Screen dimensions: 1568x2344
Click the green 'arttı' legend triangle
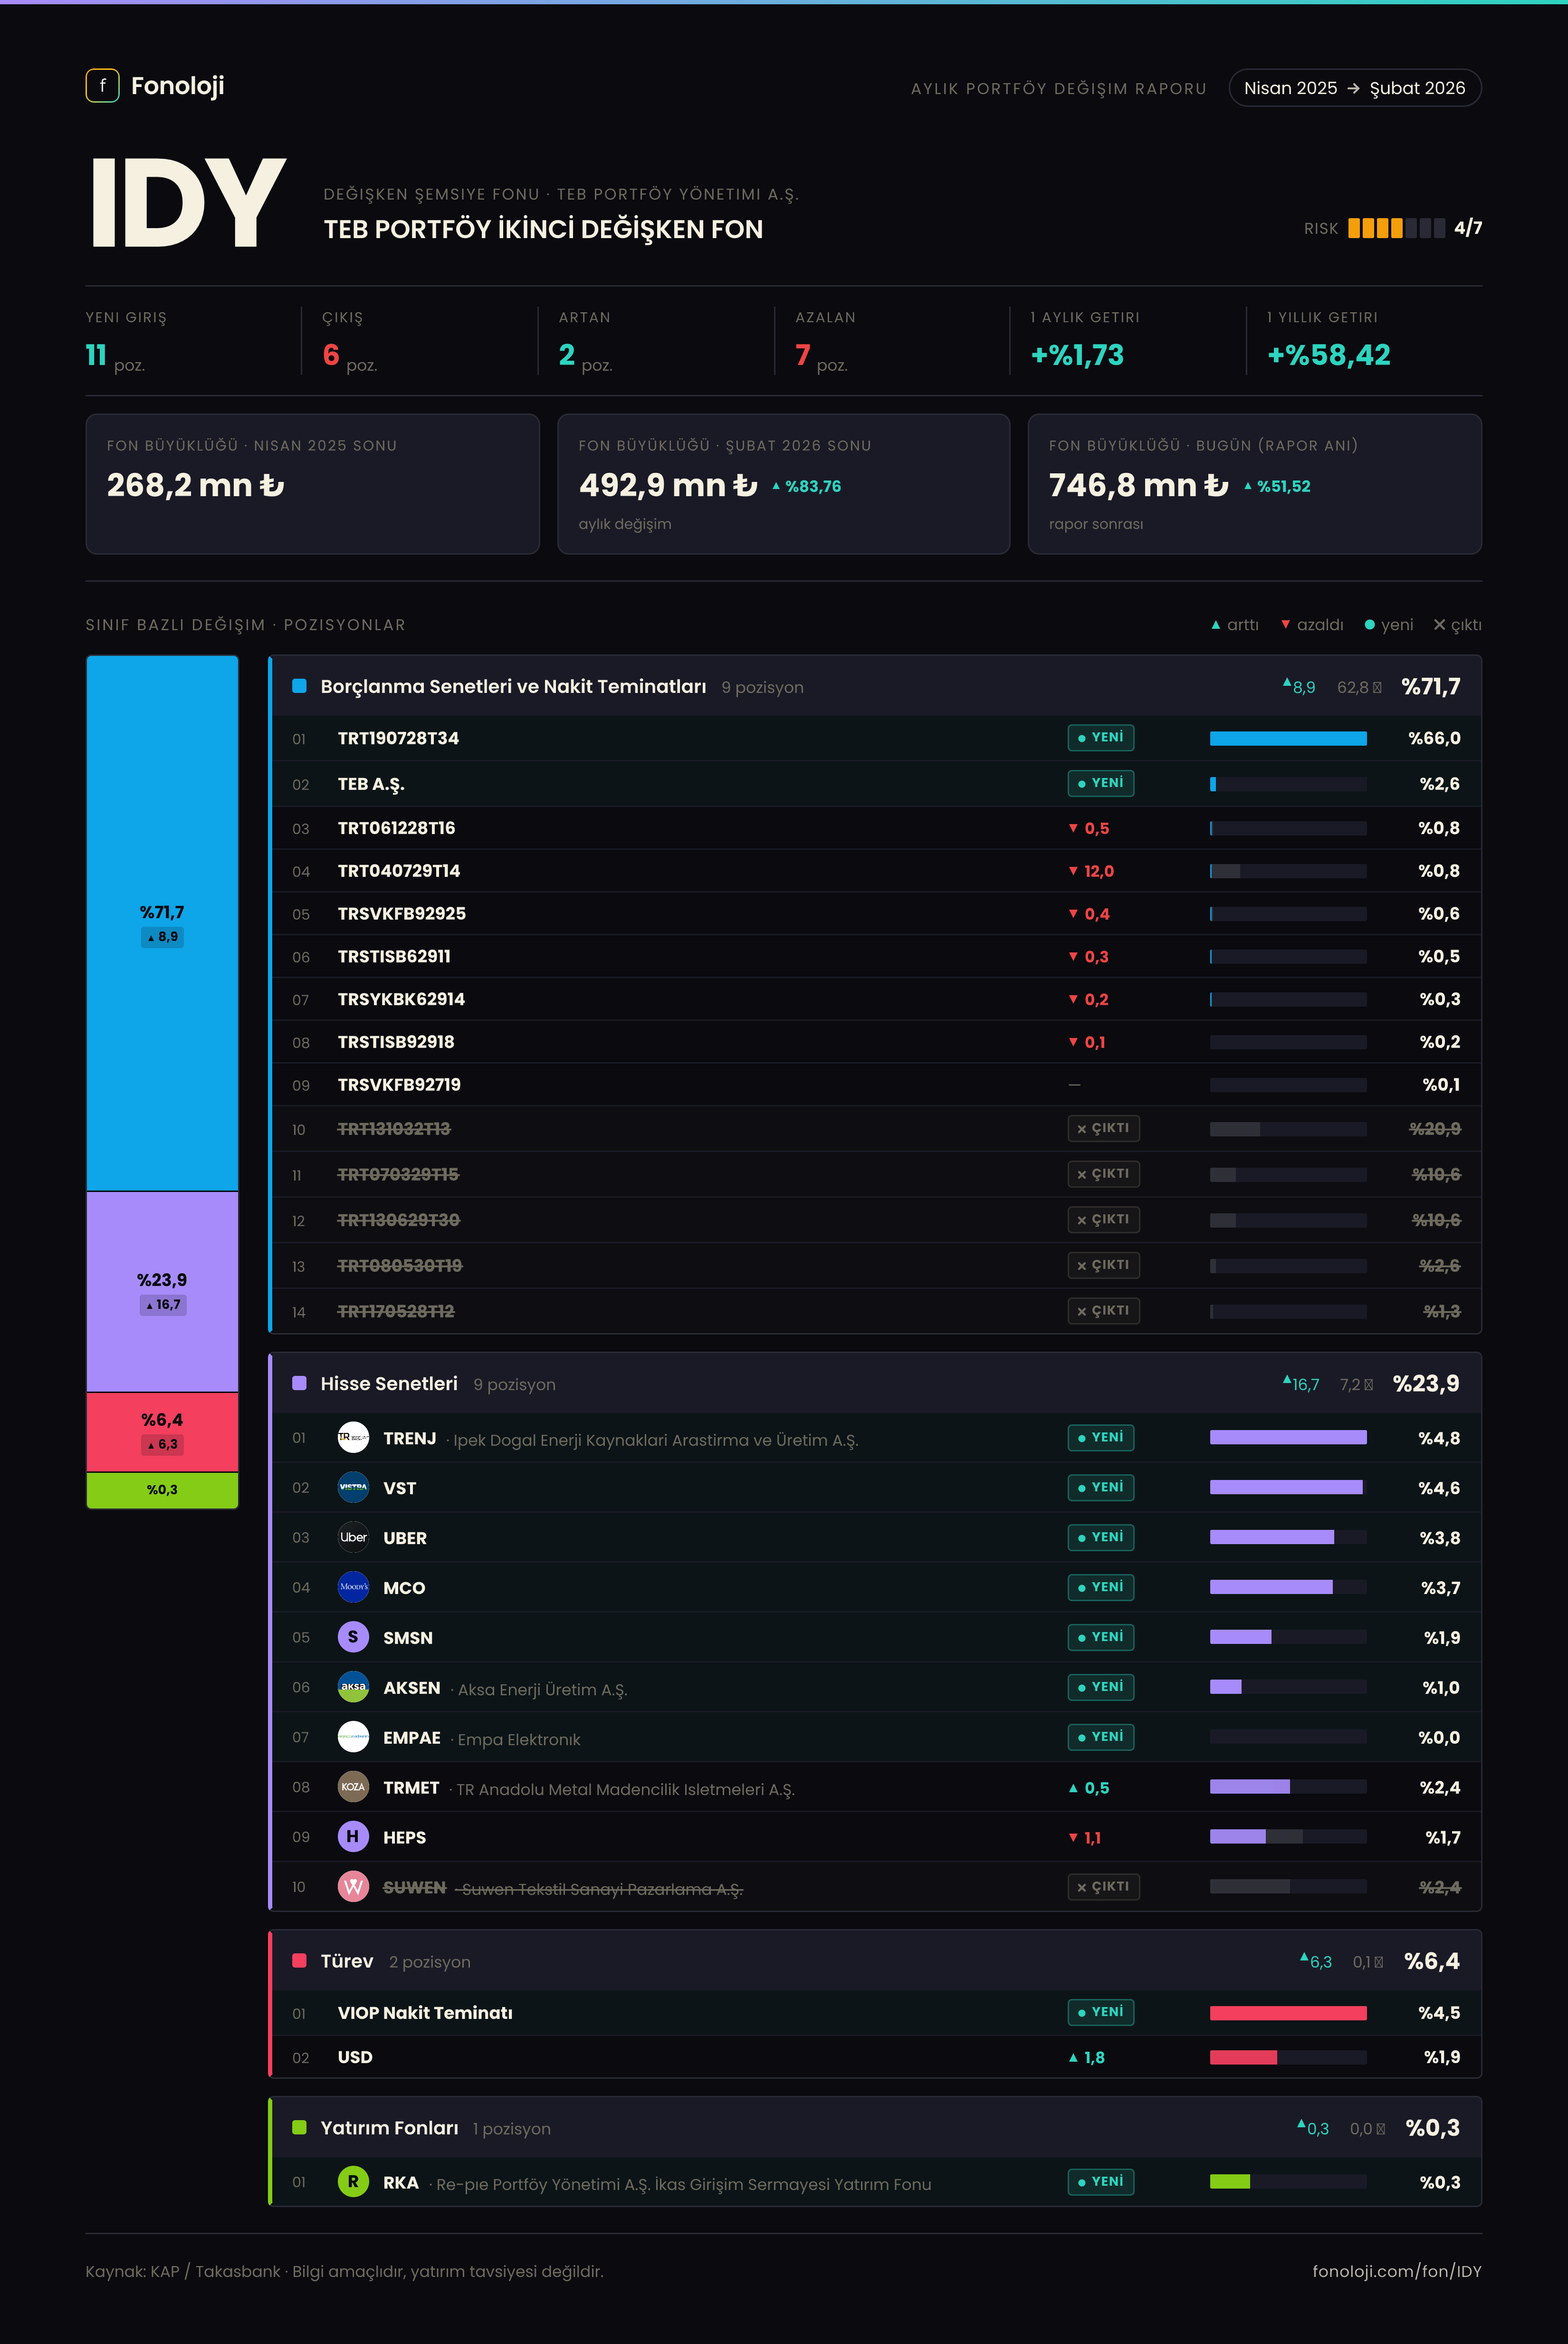1216,625
